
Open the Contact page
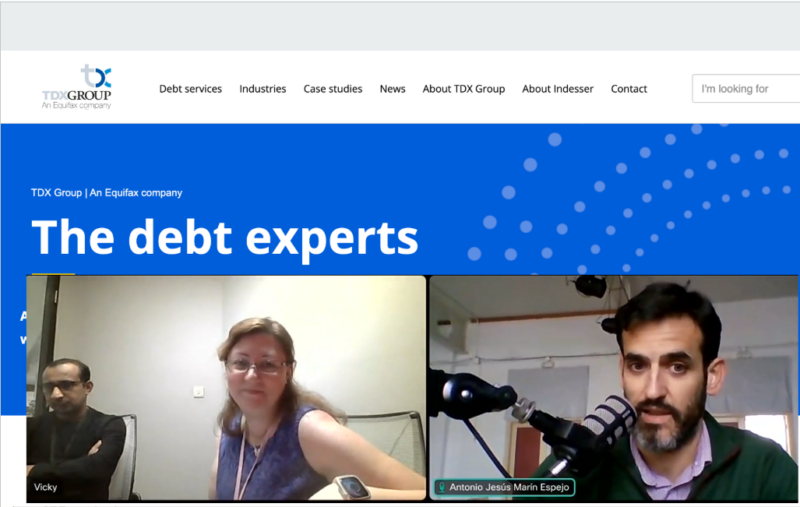coord(629,89)
